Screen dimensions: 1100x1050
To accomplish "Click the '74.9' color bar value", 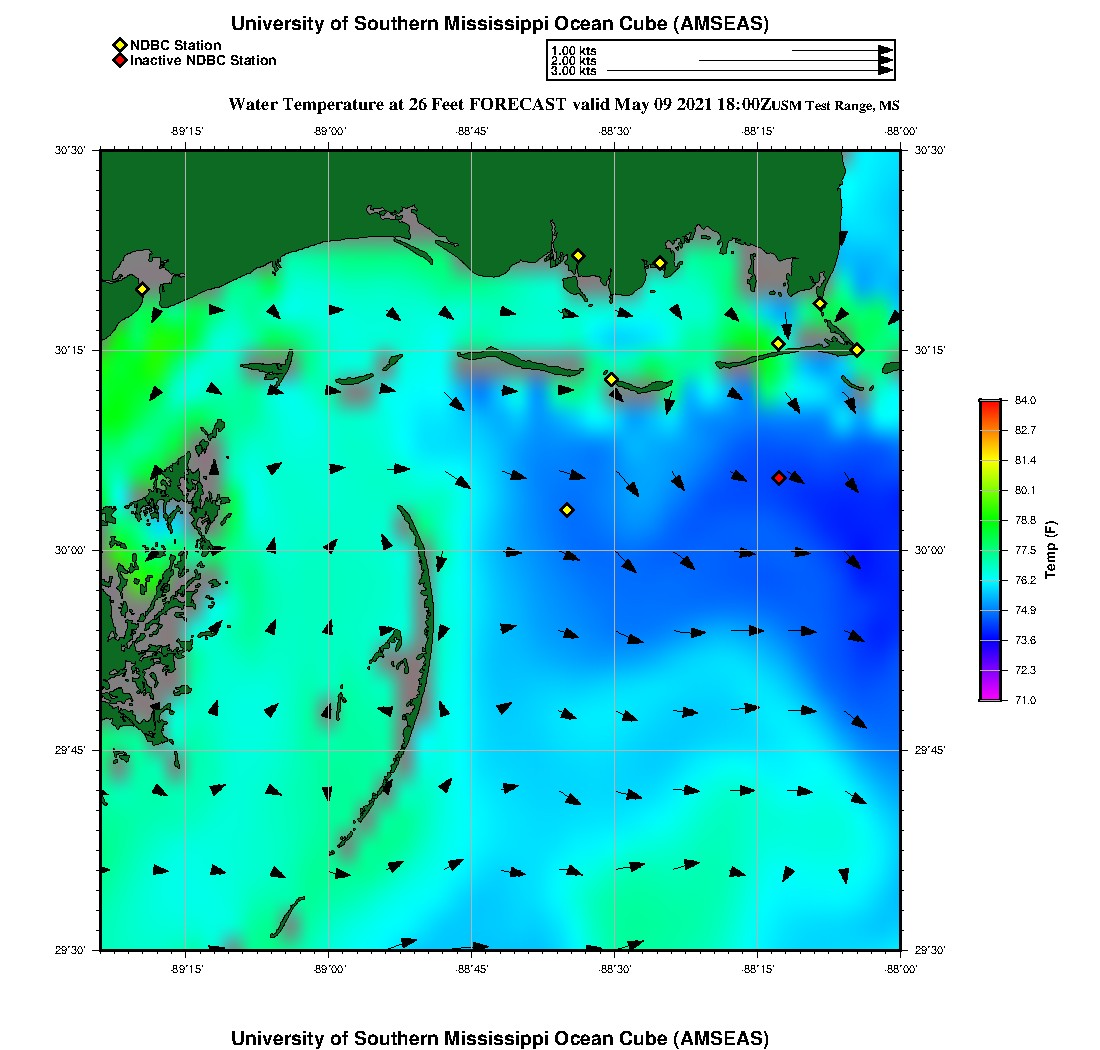I will click(x=1025, y=610).
